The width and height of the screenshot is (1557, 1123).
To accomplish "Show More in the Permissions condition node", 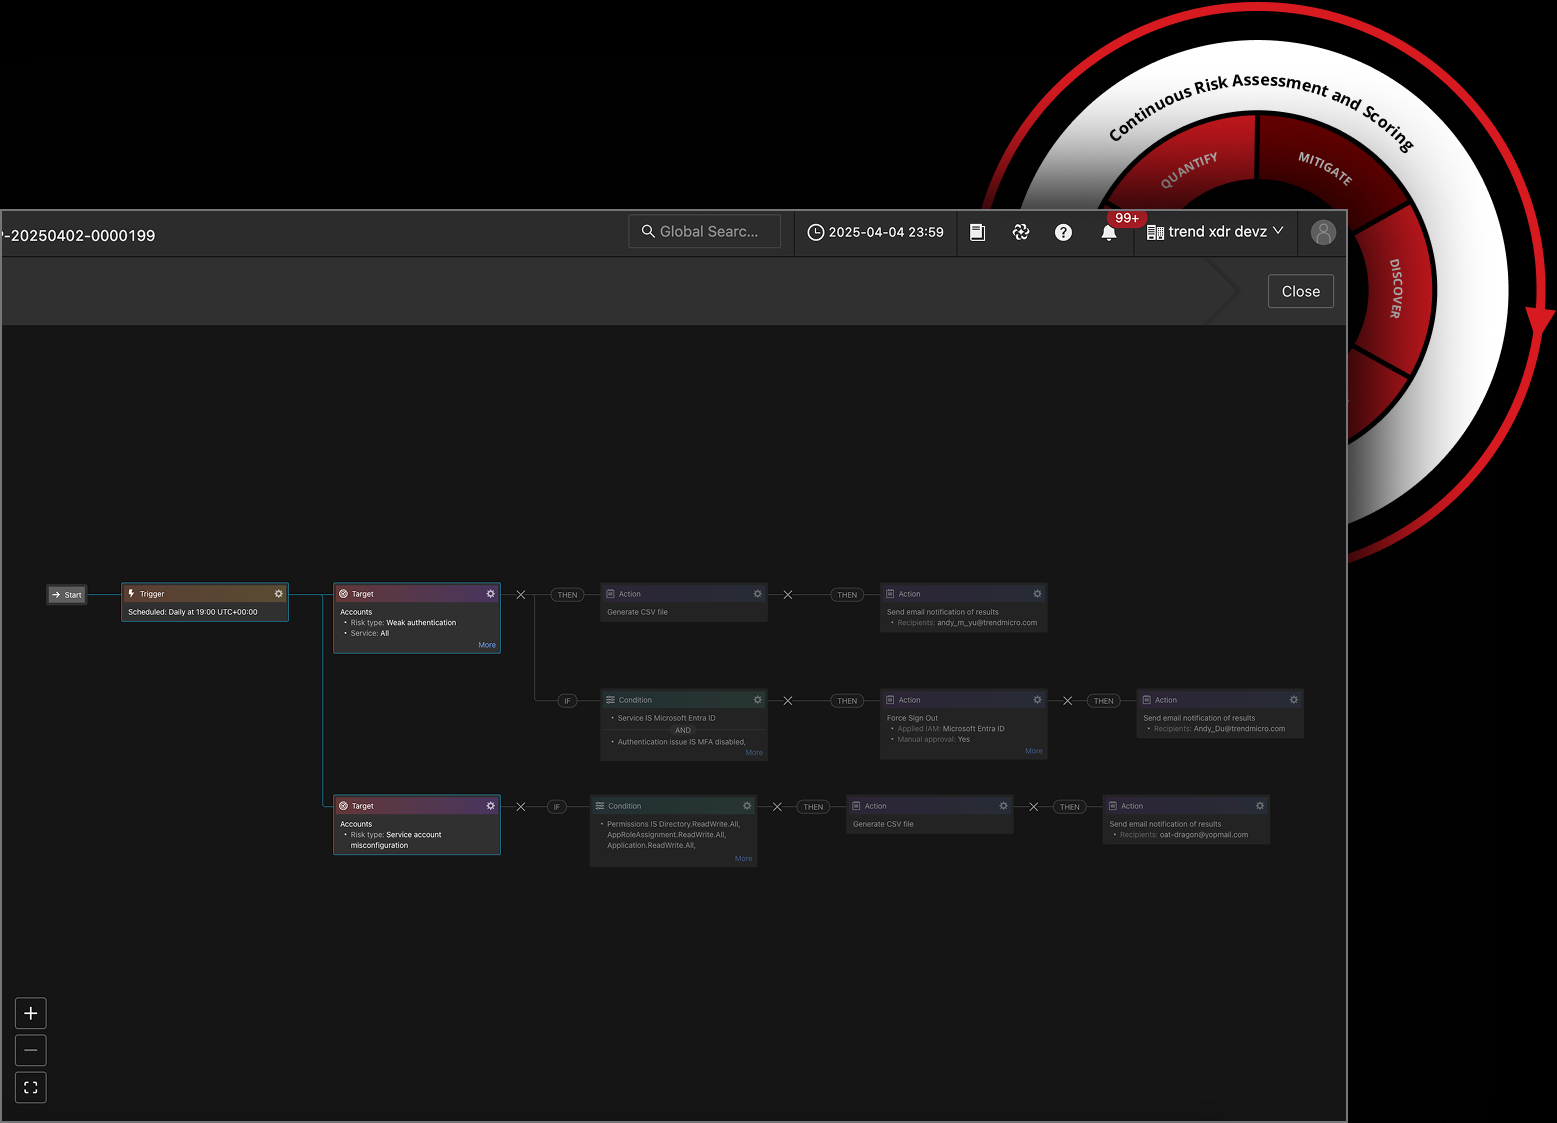I will click(x=743, y=858).
